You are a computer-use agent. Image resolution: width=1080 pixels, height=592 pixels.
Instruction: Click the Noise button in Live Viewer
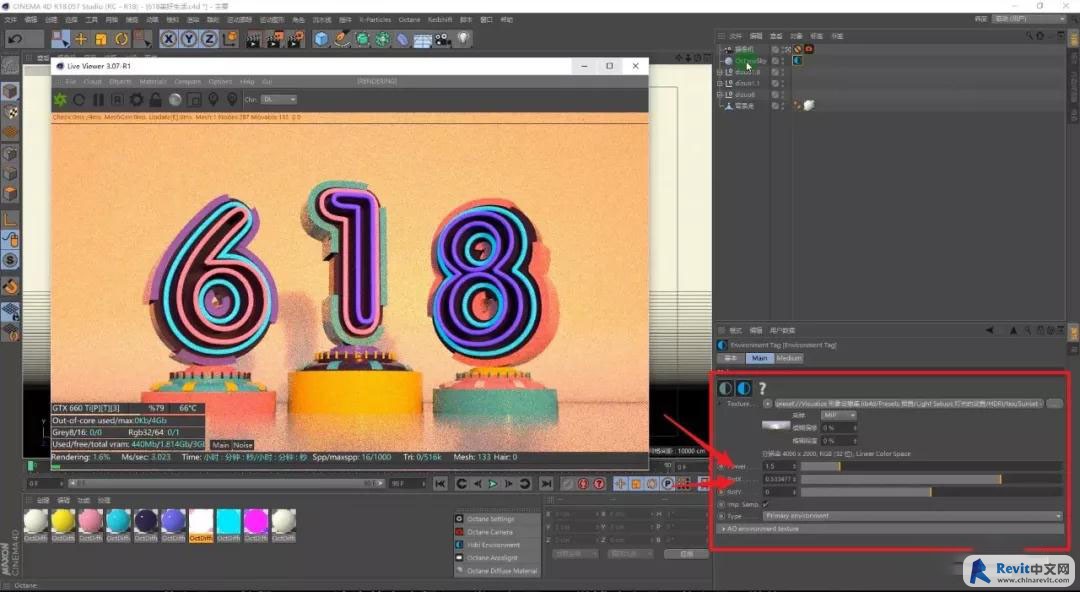point(243,445)
